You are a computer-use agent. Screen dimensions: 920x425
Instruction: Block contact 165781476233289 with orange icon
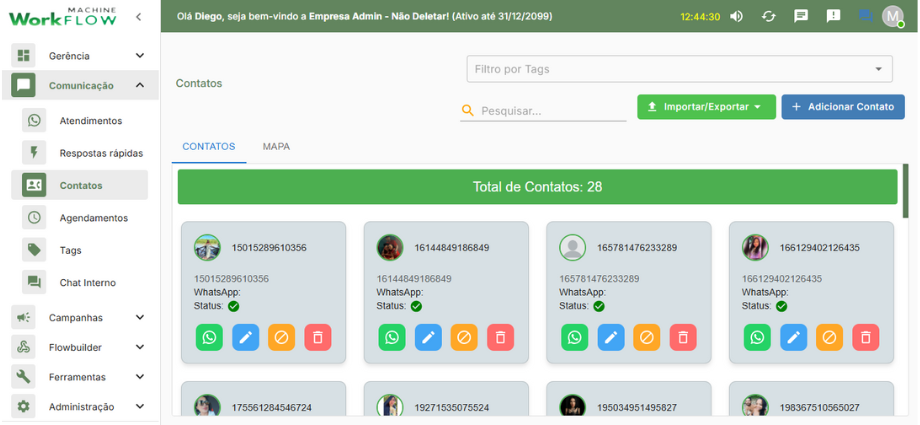point(647,338)
